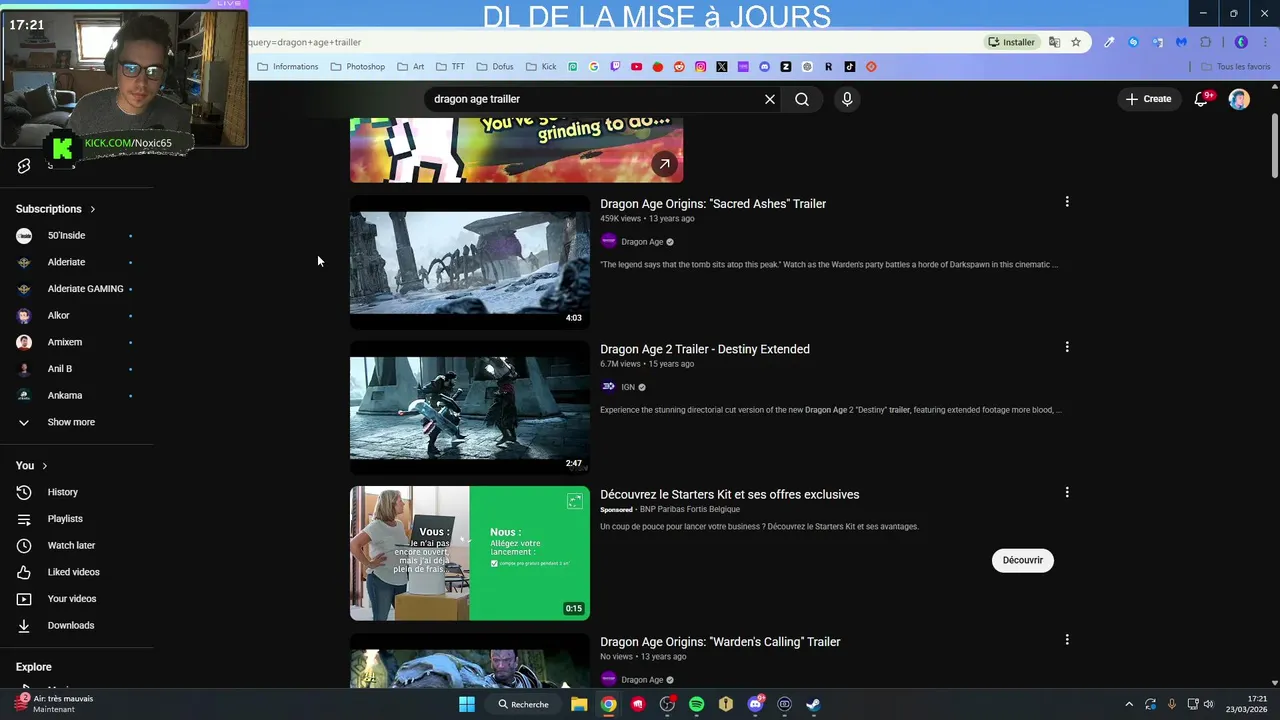Open the Chrome extensions puzzle icon
Screen dimensions: 1280x720
(1205, 42)
